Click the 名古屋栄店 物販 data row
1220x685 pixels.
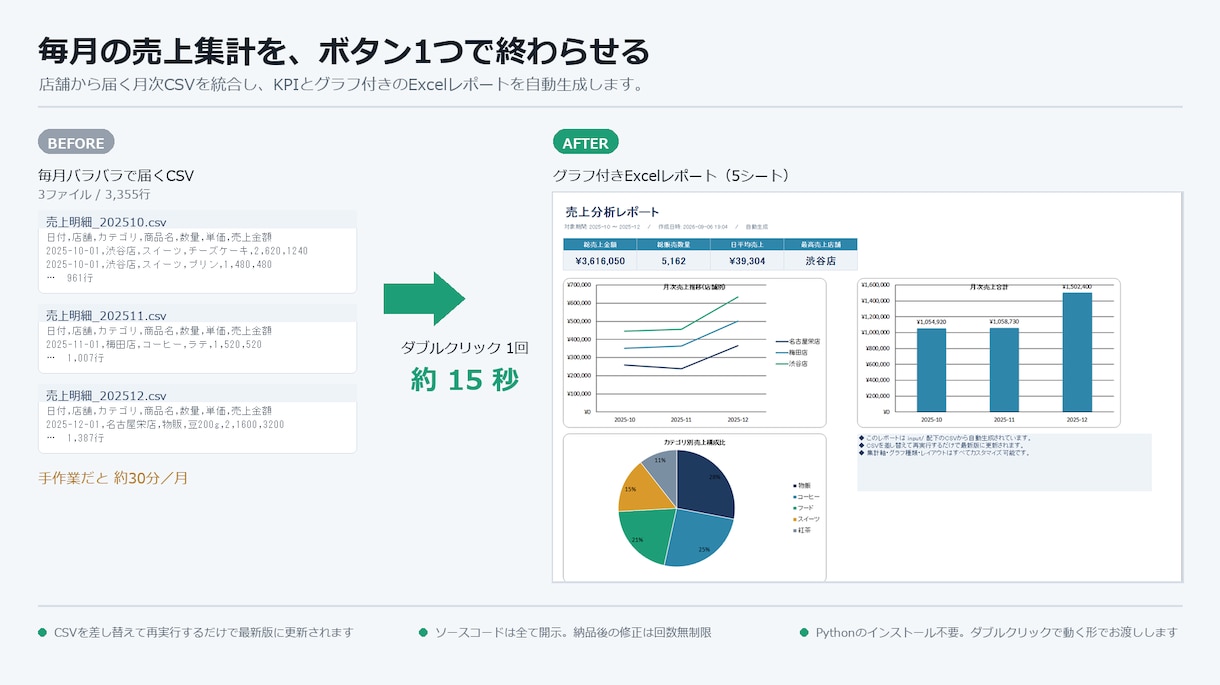165,424
